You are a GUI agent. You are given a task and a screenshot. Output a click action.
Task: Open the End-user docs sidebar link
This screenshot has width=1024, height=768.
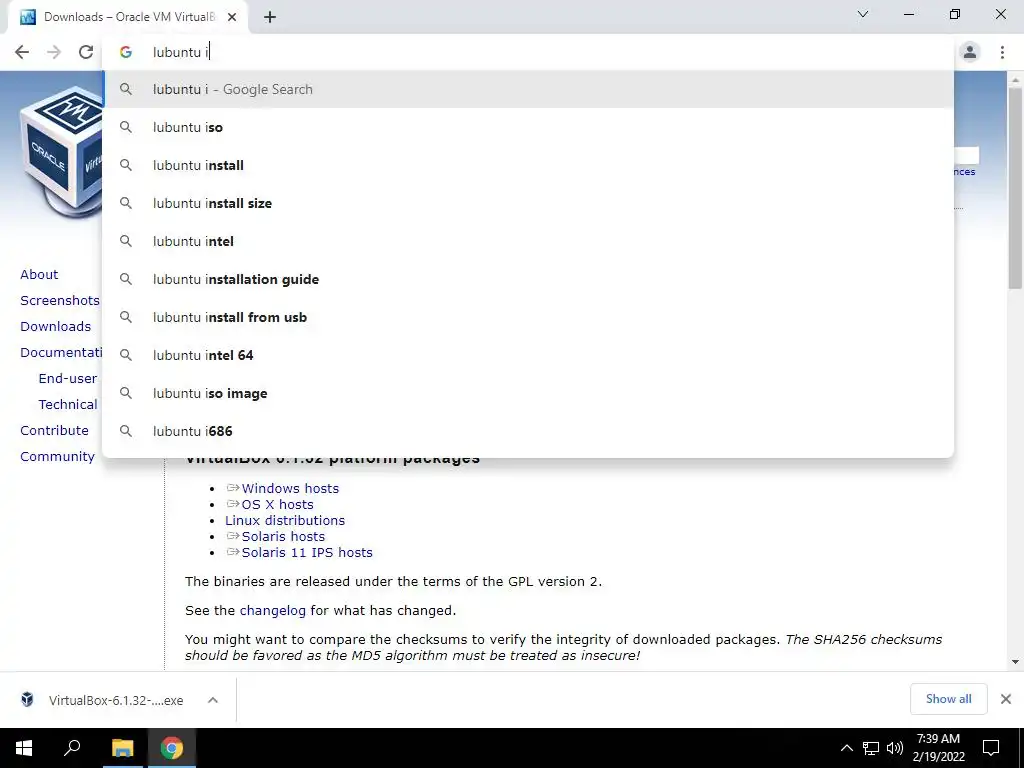(x=68, y=379)
